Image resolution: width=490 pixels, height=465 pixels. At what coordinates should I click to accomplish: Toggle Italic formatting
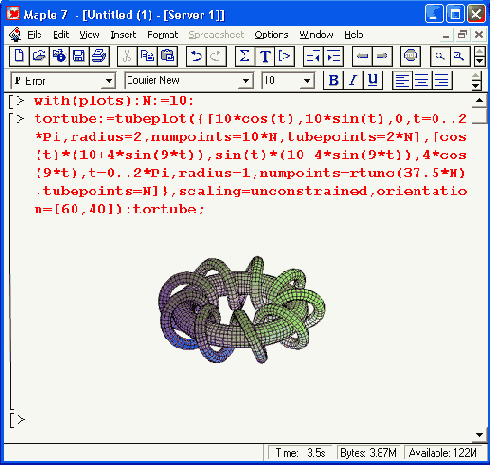353,80
